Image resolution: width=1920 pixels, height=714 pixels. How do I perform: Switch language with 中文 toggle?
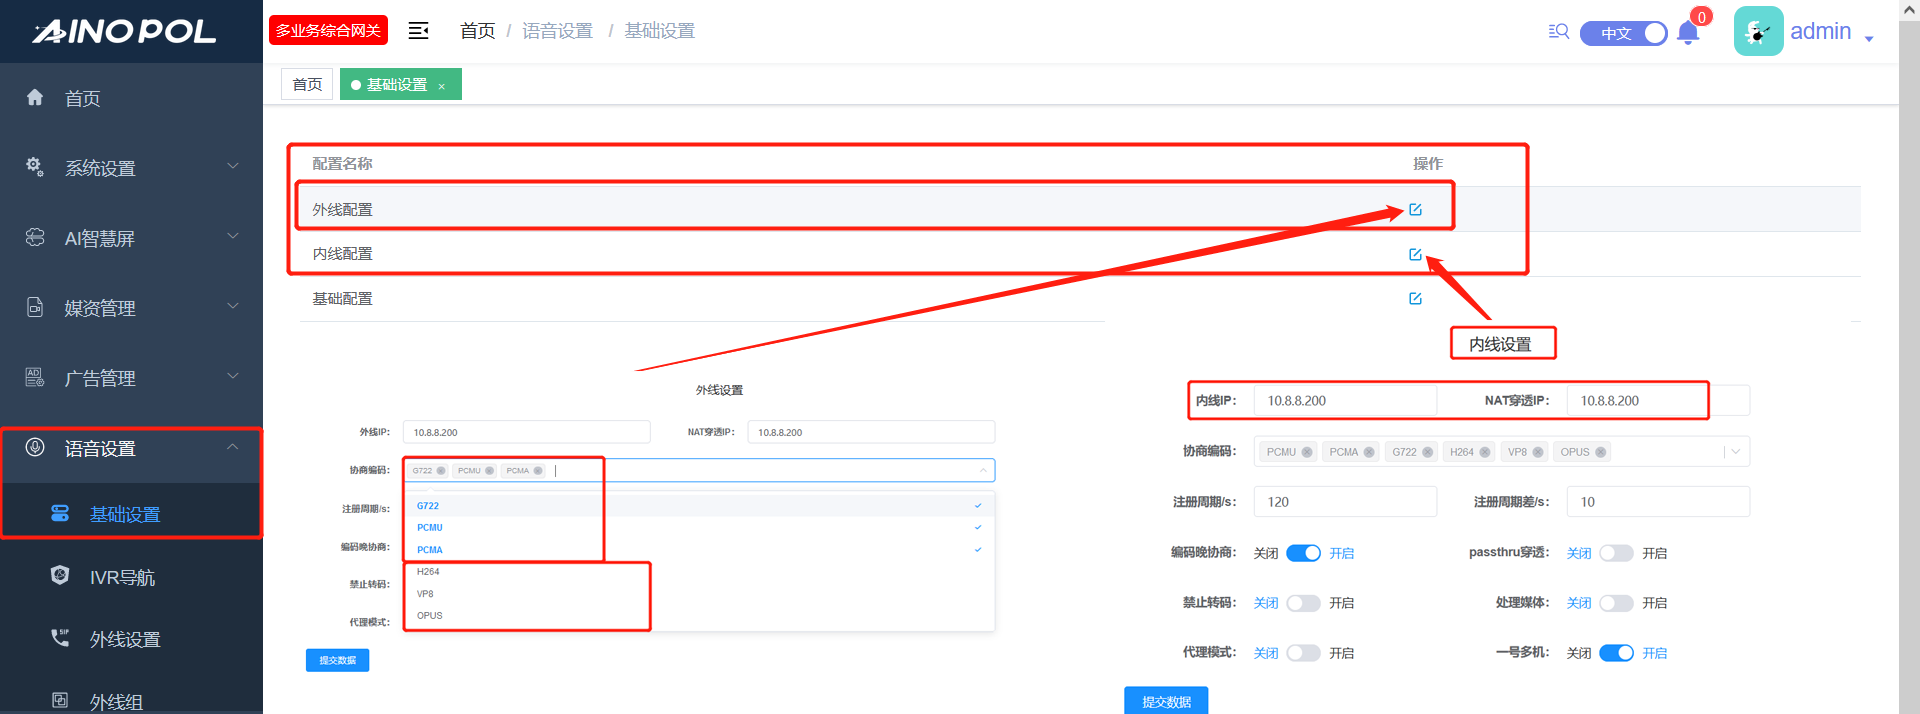click(1624, 33)
